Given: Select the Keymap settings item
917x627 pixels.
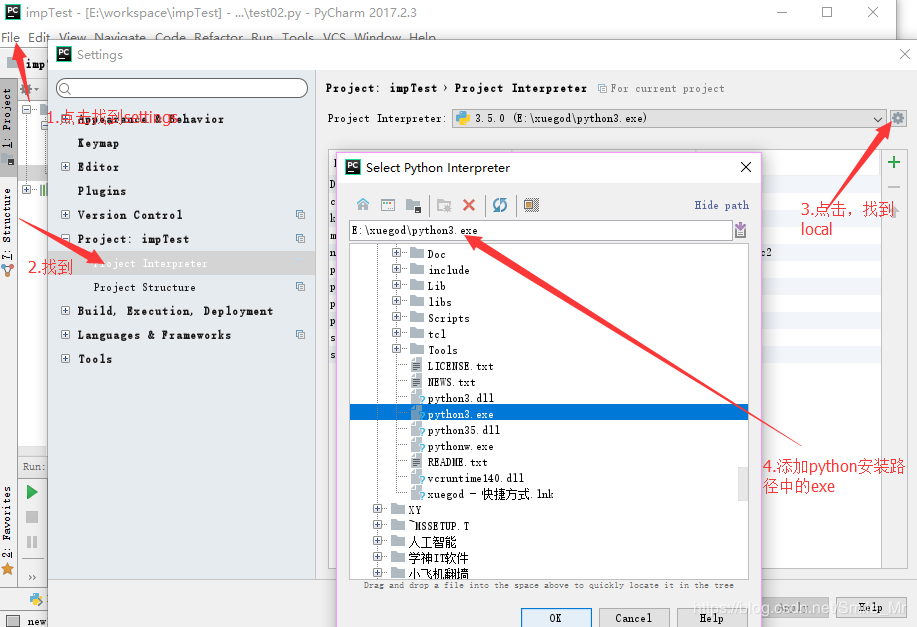Looking at the screenshot, I should tap(98, 143).
